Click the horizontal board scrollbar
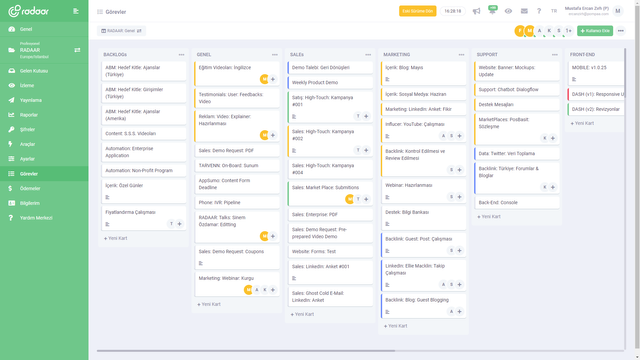This screenshot has height=360, width=640. [x=246, y=350]
